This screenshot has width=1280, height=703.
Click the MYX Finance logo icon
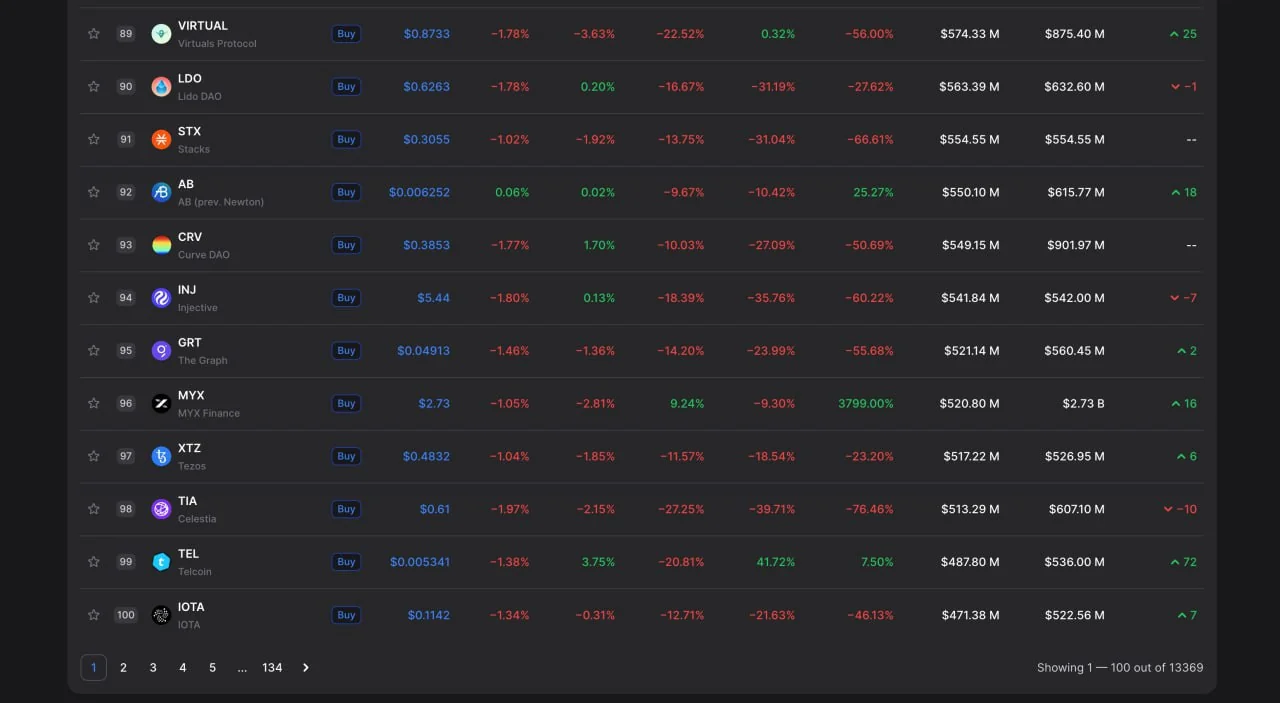pyautogui.click(x=161, y=404)
